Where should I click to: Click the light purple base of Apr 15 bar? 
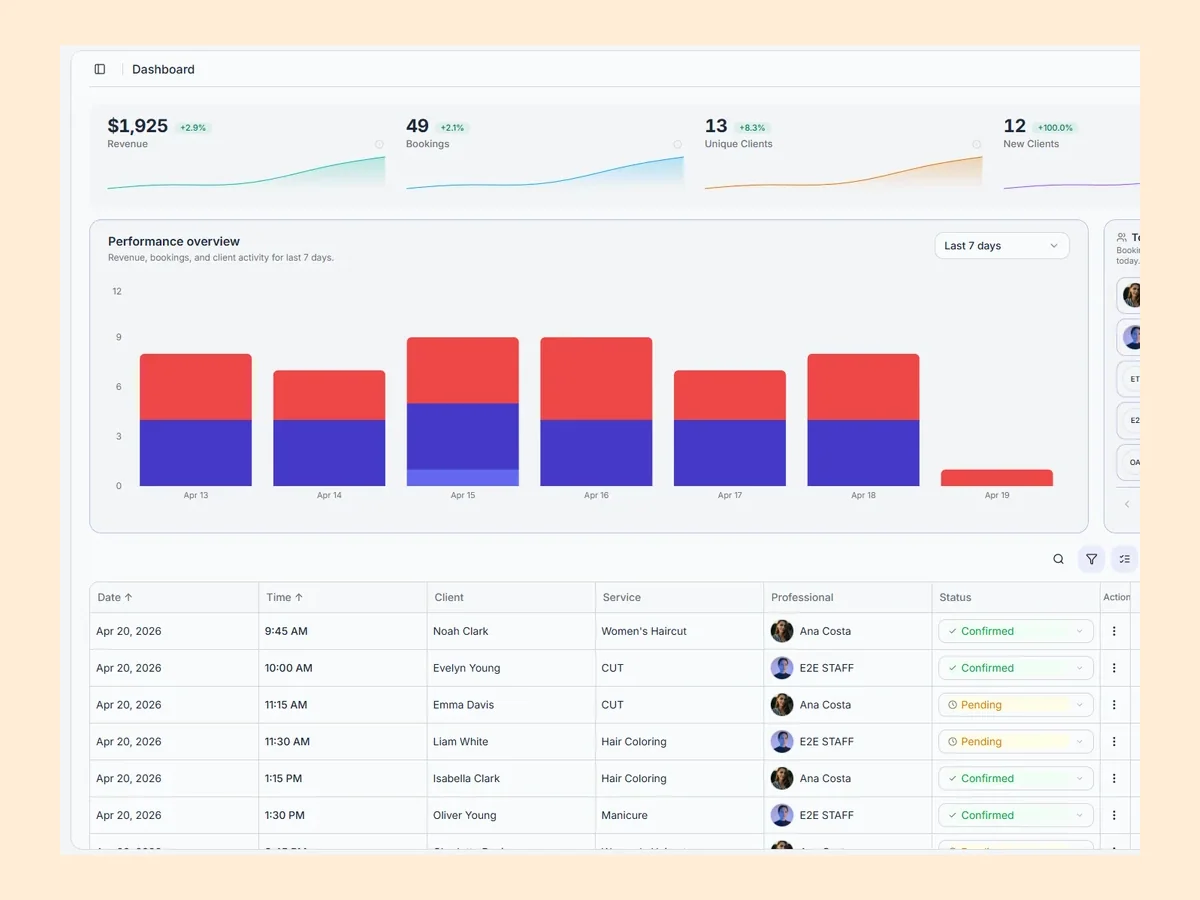coord(463,478)
